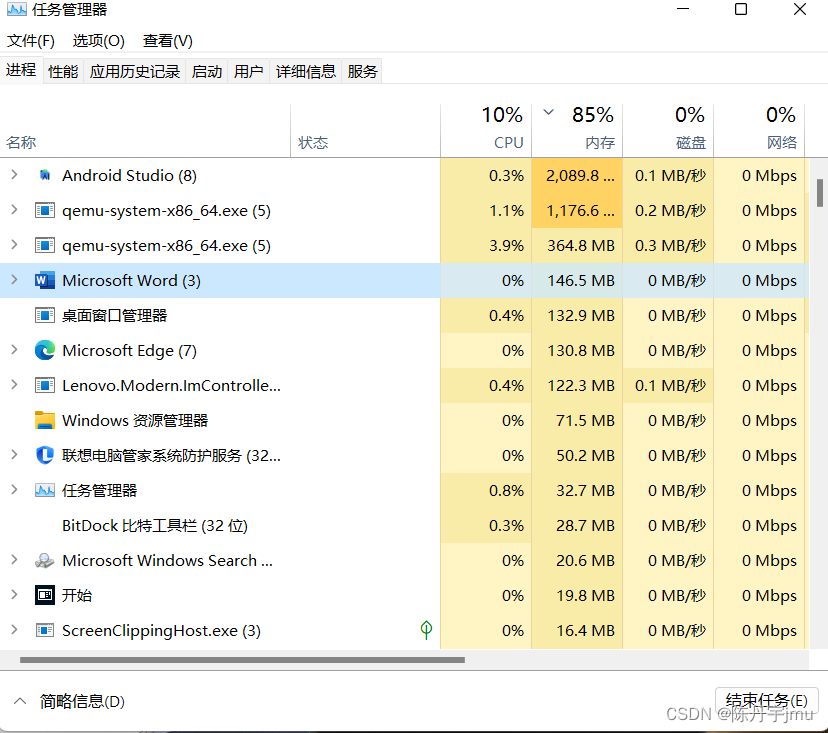
Task: Sort by the 磁盘 column header
Action: click(x=668, y=131)
